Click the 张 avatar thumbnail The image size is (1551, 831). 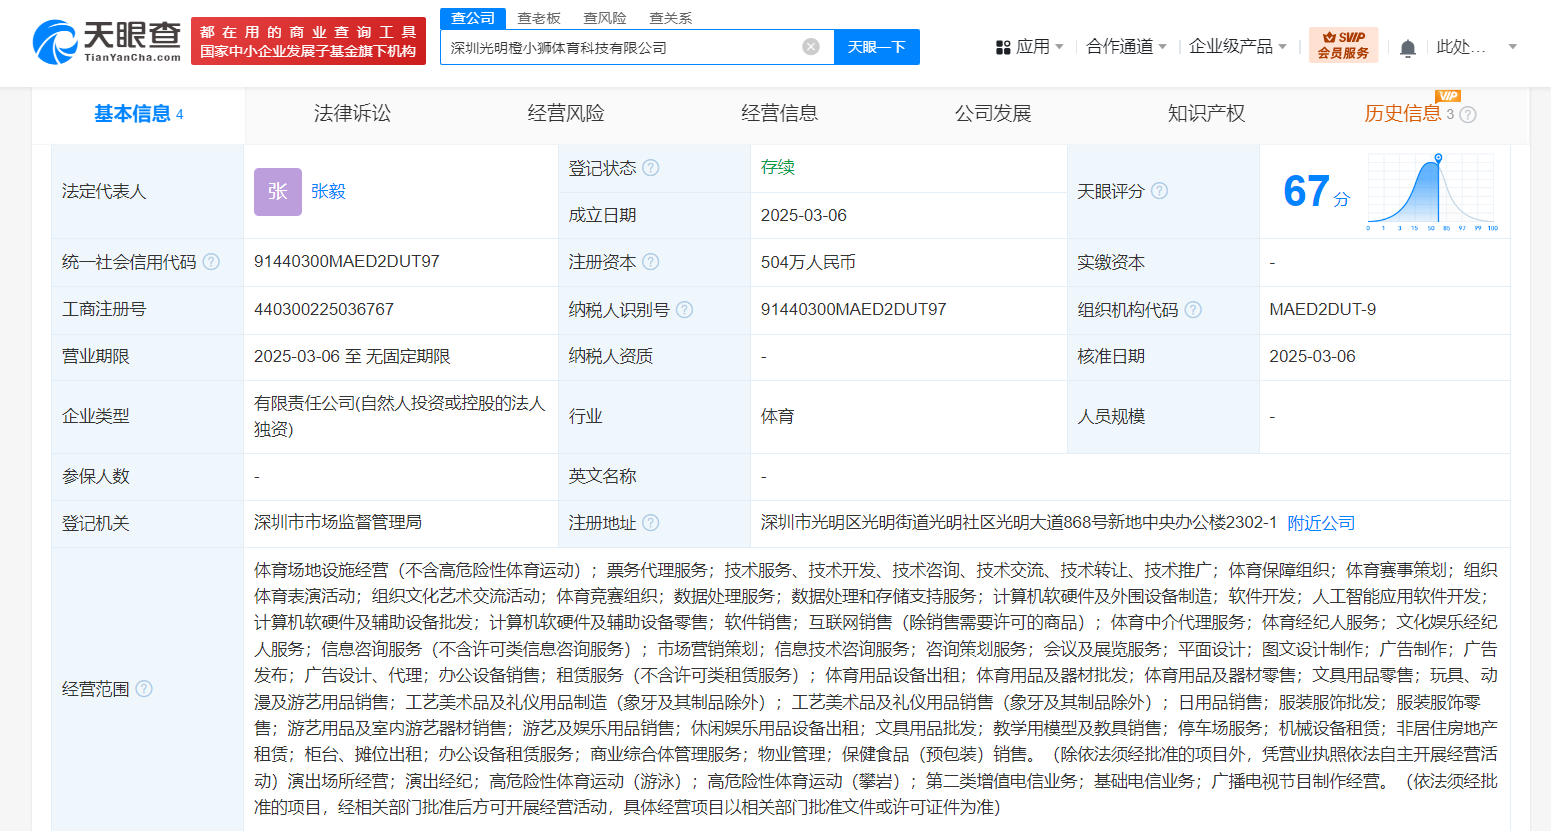point(277,192)
